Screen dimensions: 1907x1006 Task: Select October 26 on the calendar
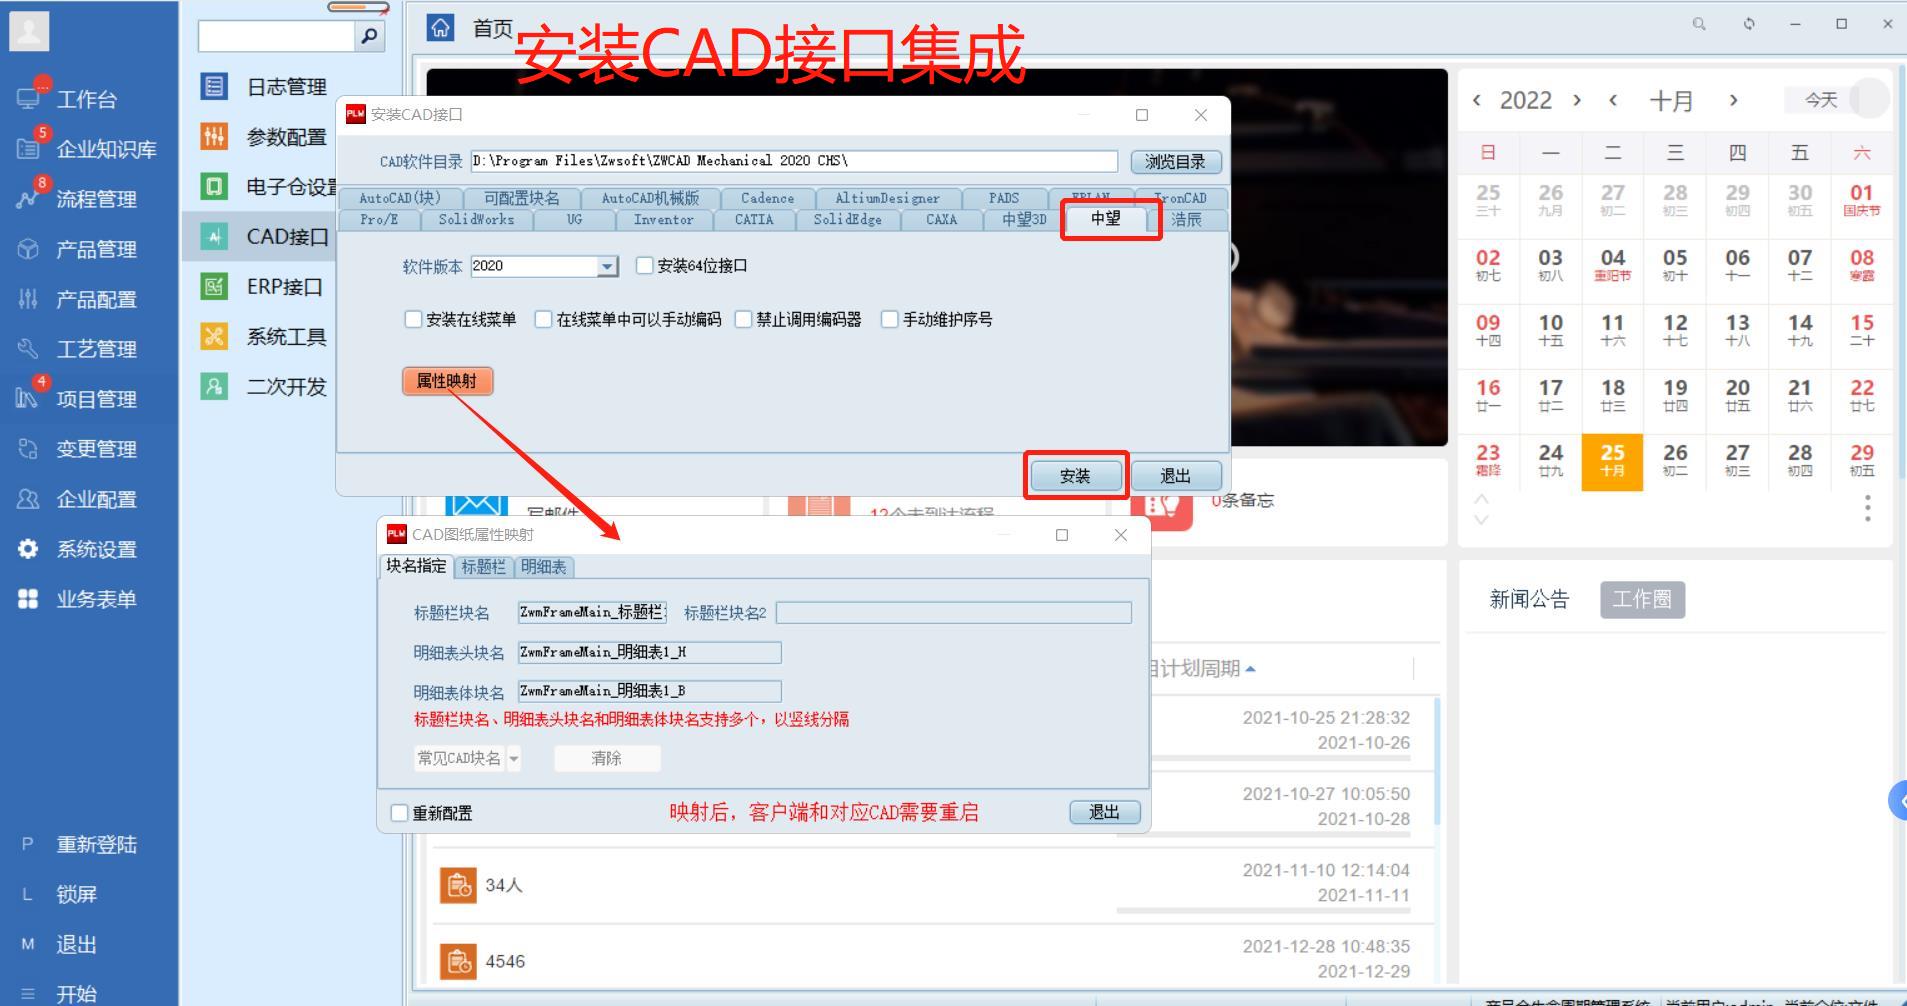[x=1675, y=460]
